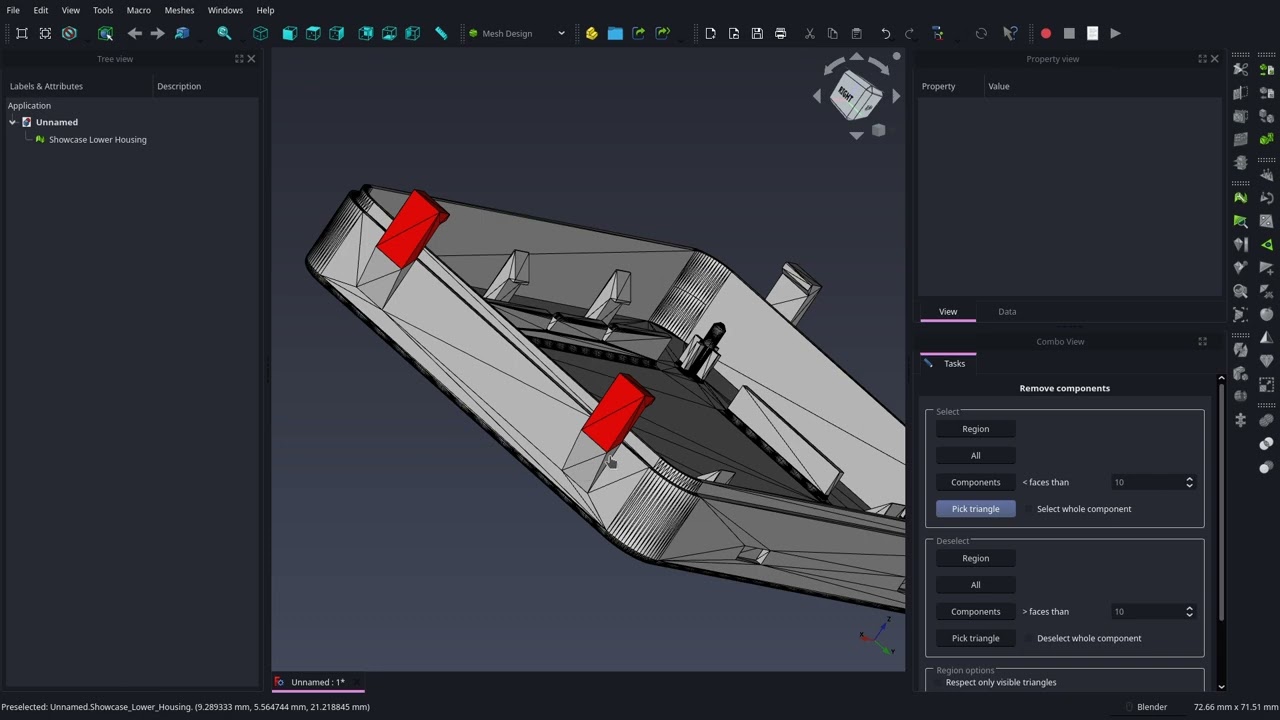Click the Select All button
The image size is (1280, 720).
tap(975, 455)
